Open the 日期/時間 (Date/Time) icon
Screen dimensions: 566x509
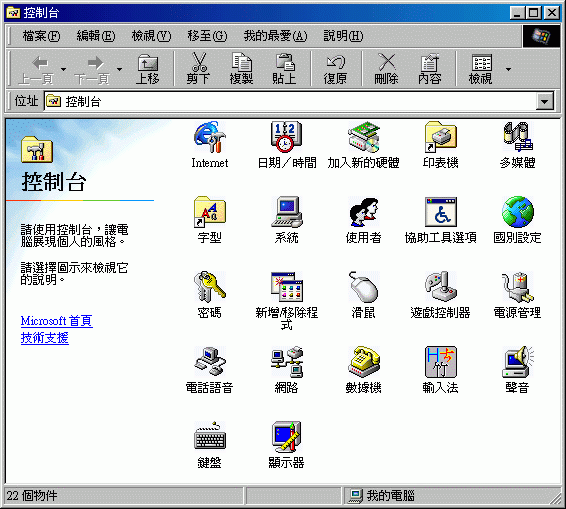coord(287,138)
